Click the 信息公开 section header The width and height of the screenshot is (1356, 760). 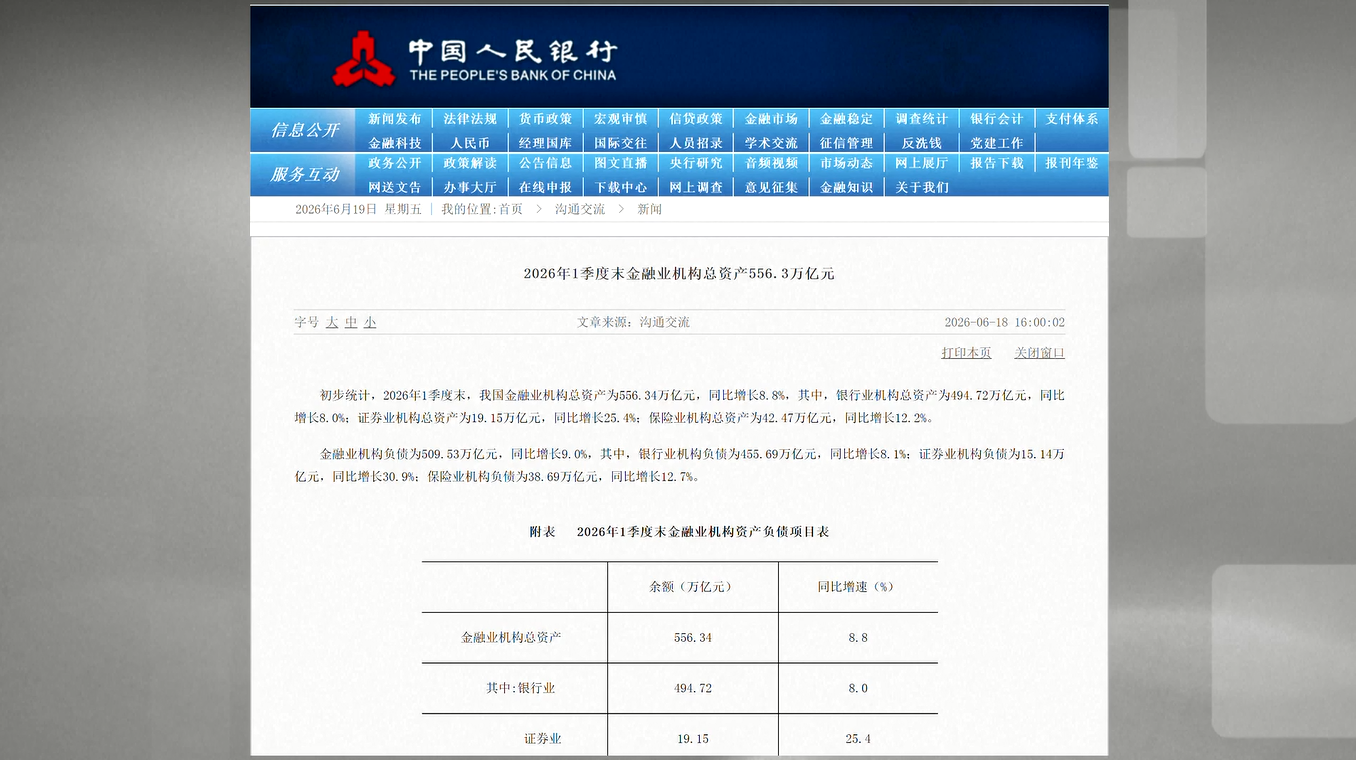(x=304, y=130)
